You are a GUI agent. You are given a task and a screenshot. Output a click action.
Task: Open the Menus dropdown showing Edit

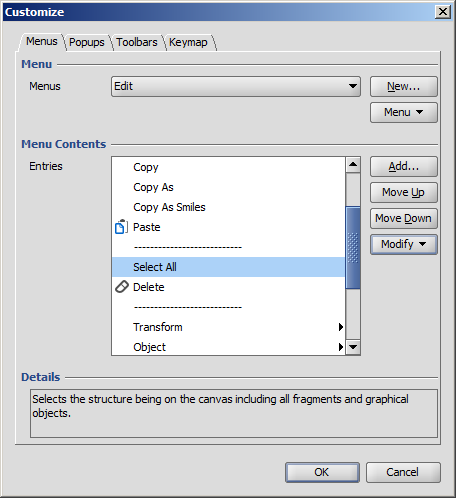click(236, 86)
